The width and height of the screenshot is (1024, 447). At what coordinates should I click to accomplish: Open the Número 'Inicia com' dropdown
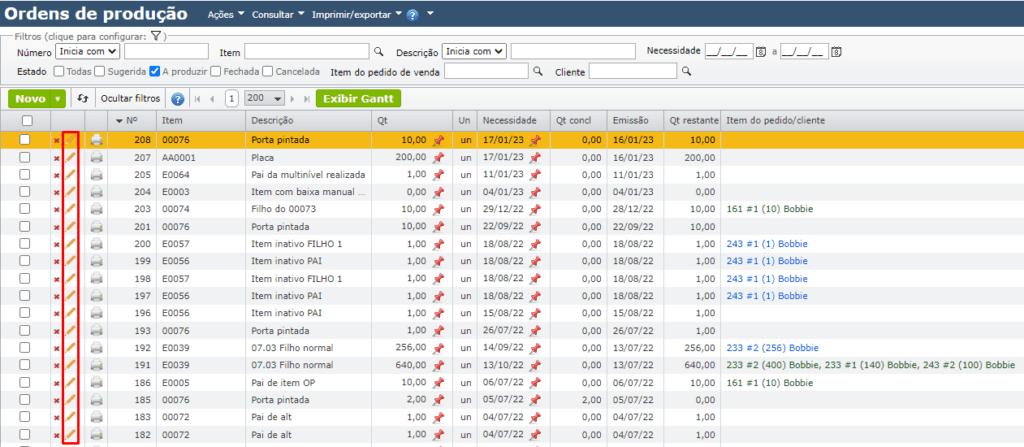point(88,51)
